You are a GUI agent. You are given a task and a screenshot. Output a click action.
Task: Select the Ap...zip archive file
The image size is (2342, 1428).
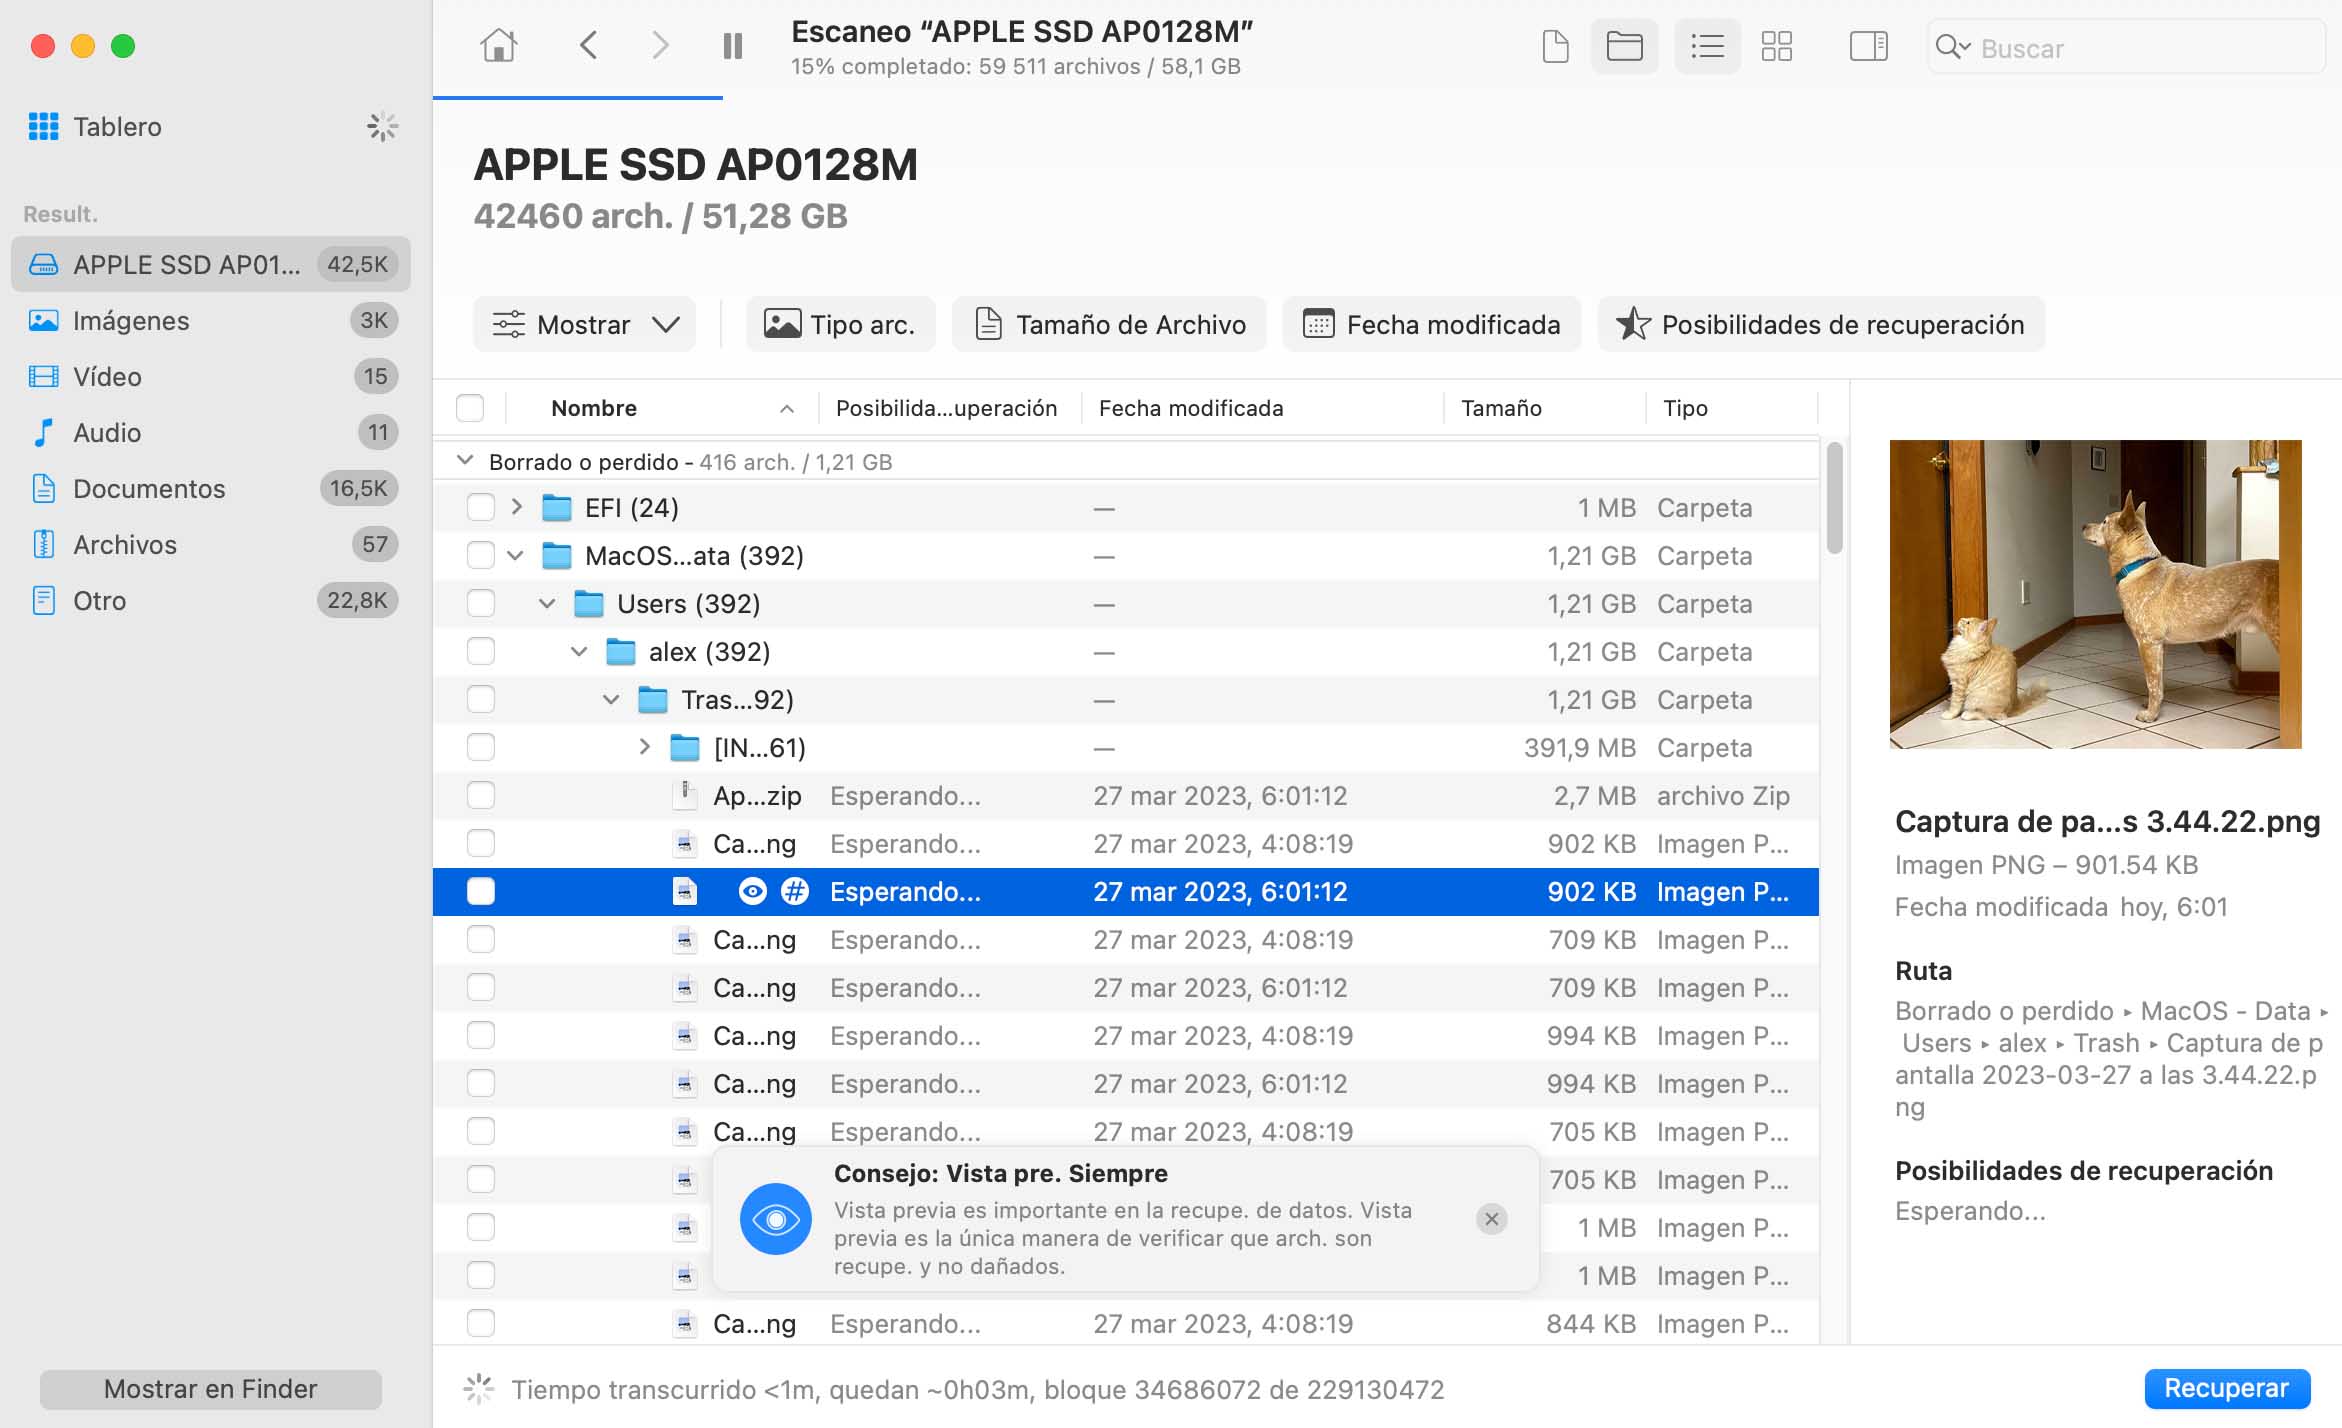pos(1126,795)
